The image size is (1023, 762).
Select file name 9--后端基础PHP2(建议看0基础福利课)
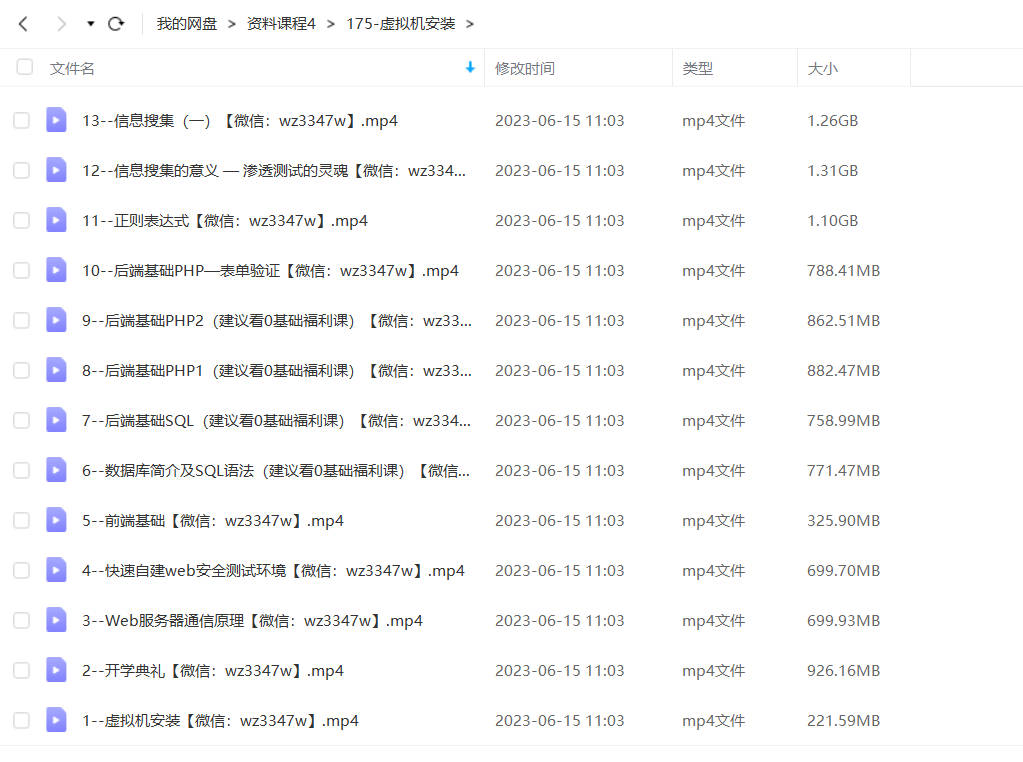click(277, 321)
